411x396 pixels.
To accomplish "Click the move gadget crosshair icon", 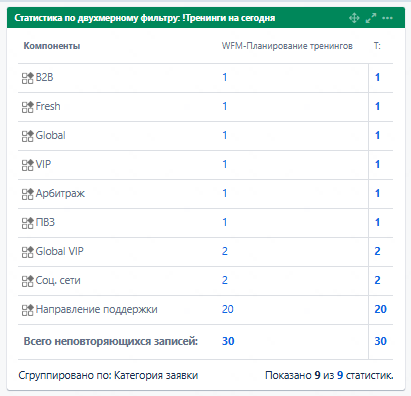I will pyautogui.click(x=354, y=18).
